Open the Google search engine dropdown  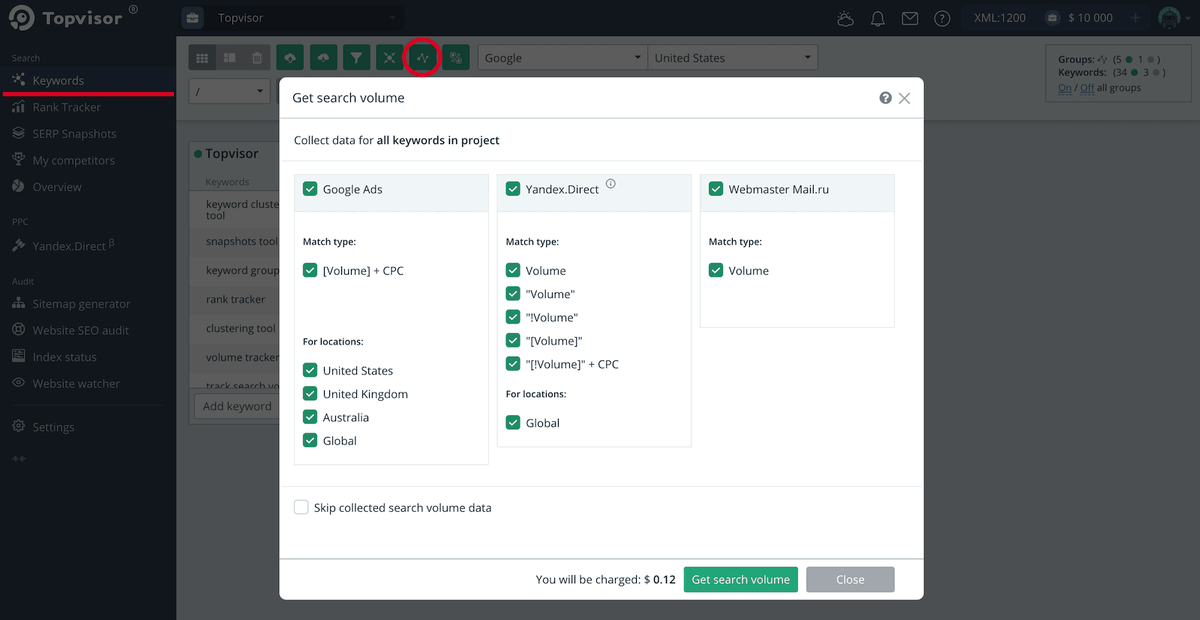(563, 58)
